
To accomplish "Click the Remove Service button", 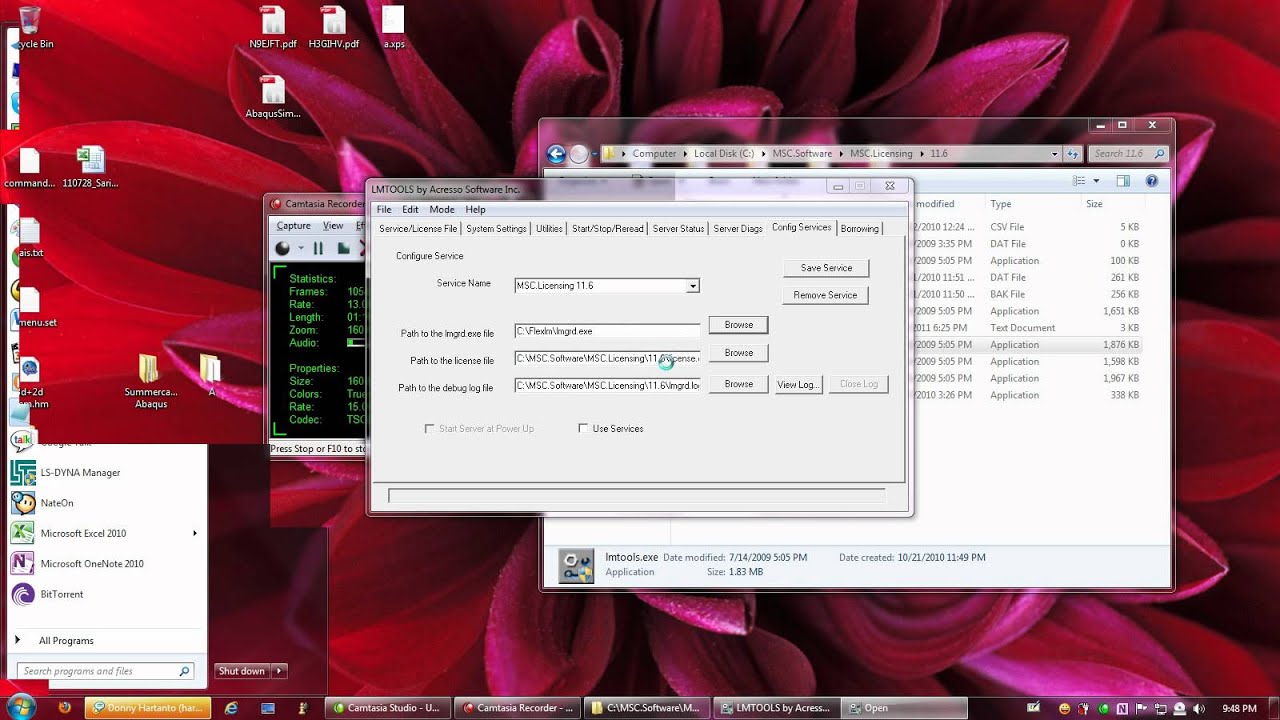I will tap(826, 295).
